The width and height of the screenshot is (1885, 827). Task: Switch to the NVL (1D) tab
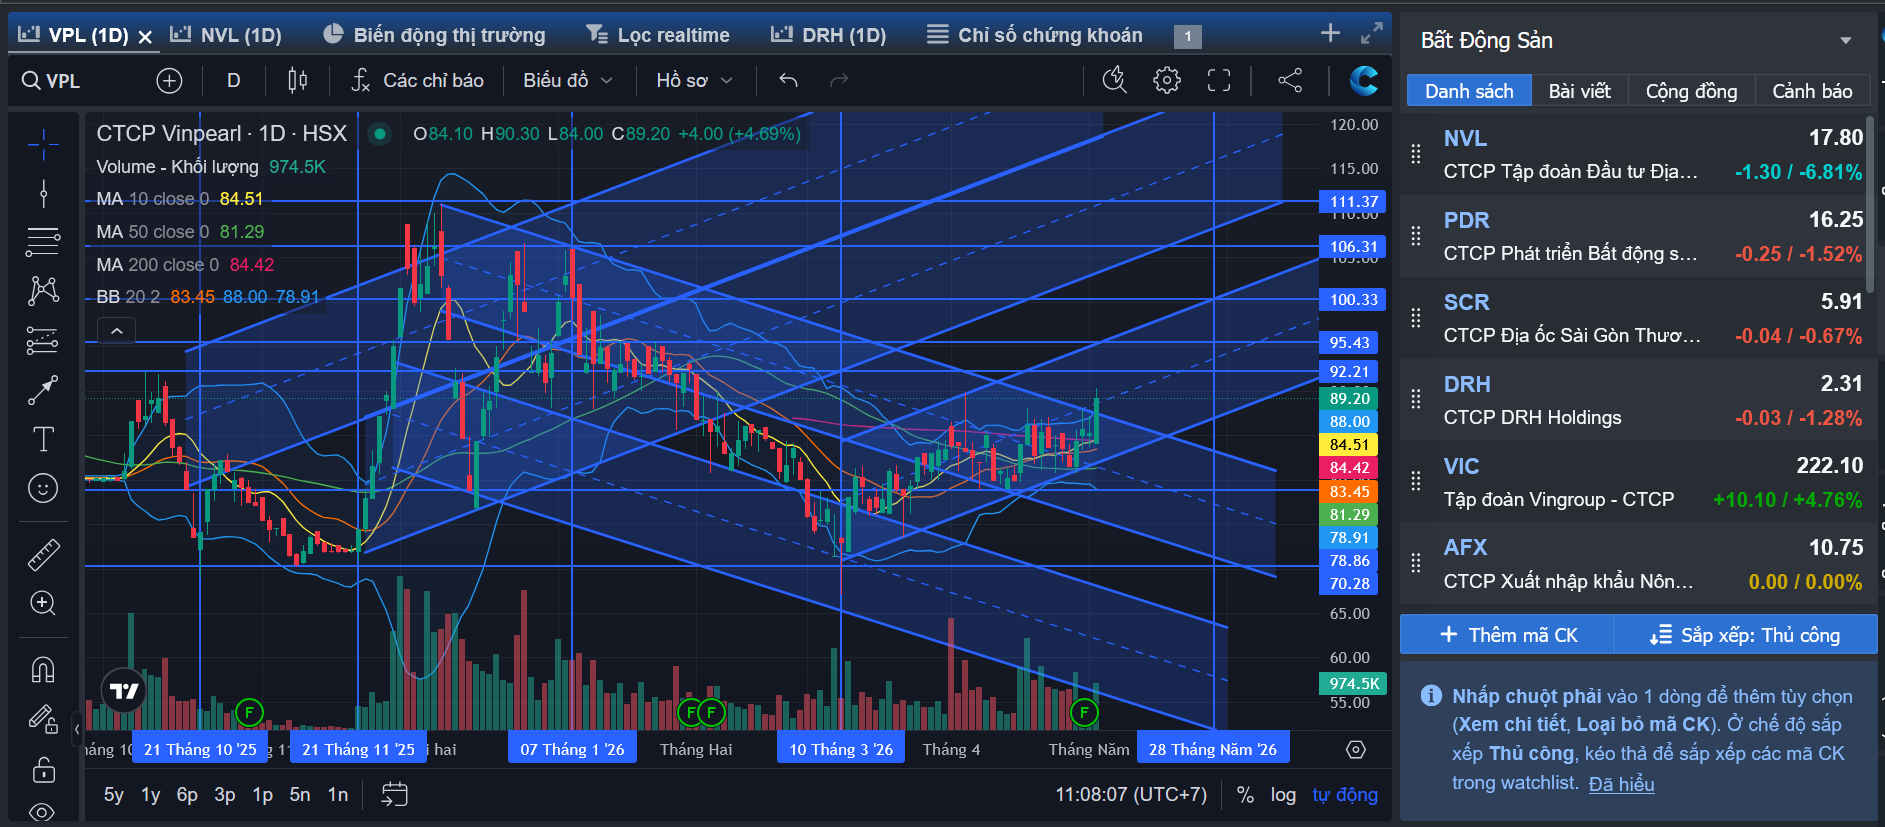pos(226,35)
